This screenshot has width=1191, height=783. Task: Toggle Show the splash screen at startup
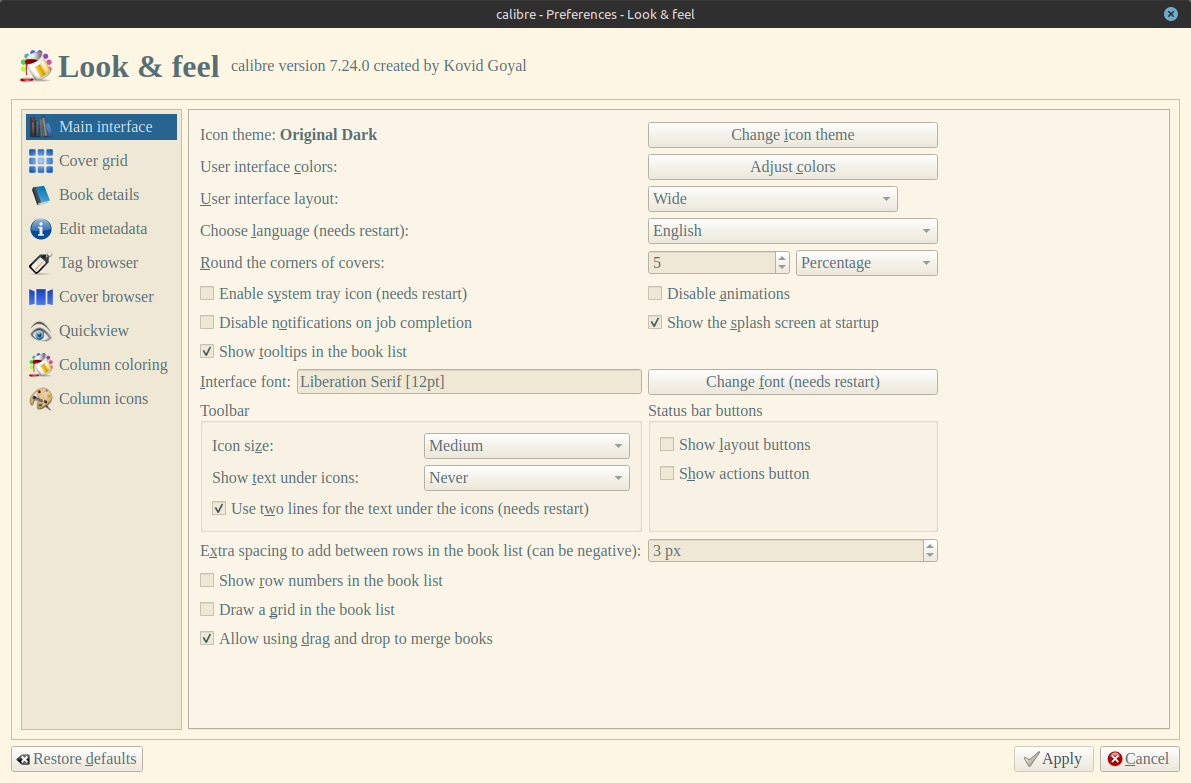(655, 322)
